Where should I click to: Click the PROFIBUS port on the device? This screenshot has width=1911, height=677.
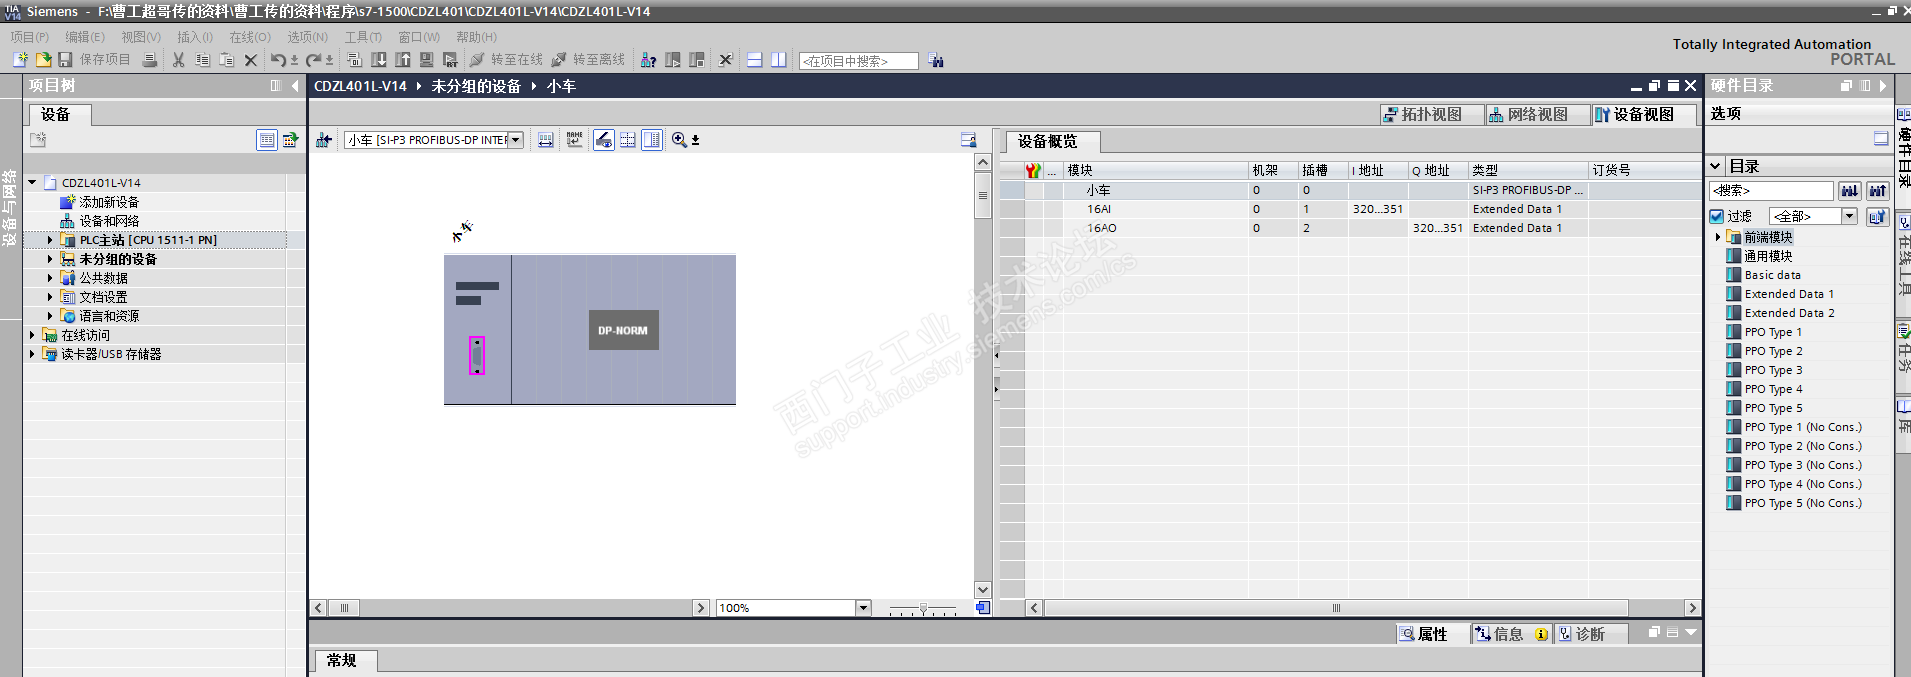[x=477, y=356]
